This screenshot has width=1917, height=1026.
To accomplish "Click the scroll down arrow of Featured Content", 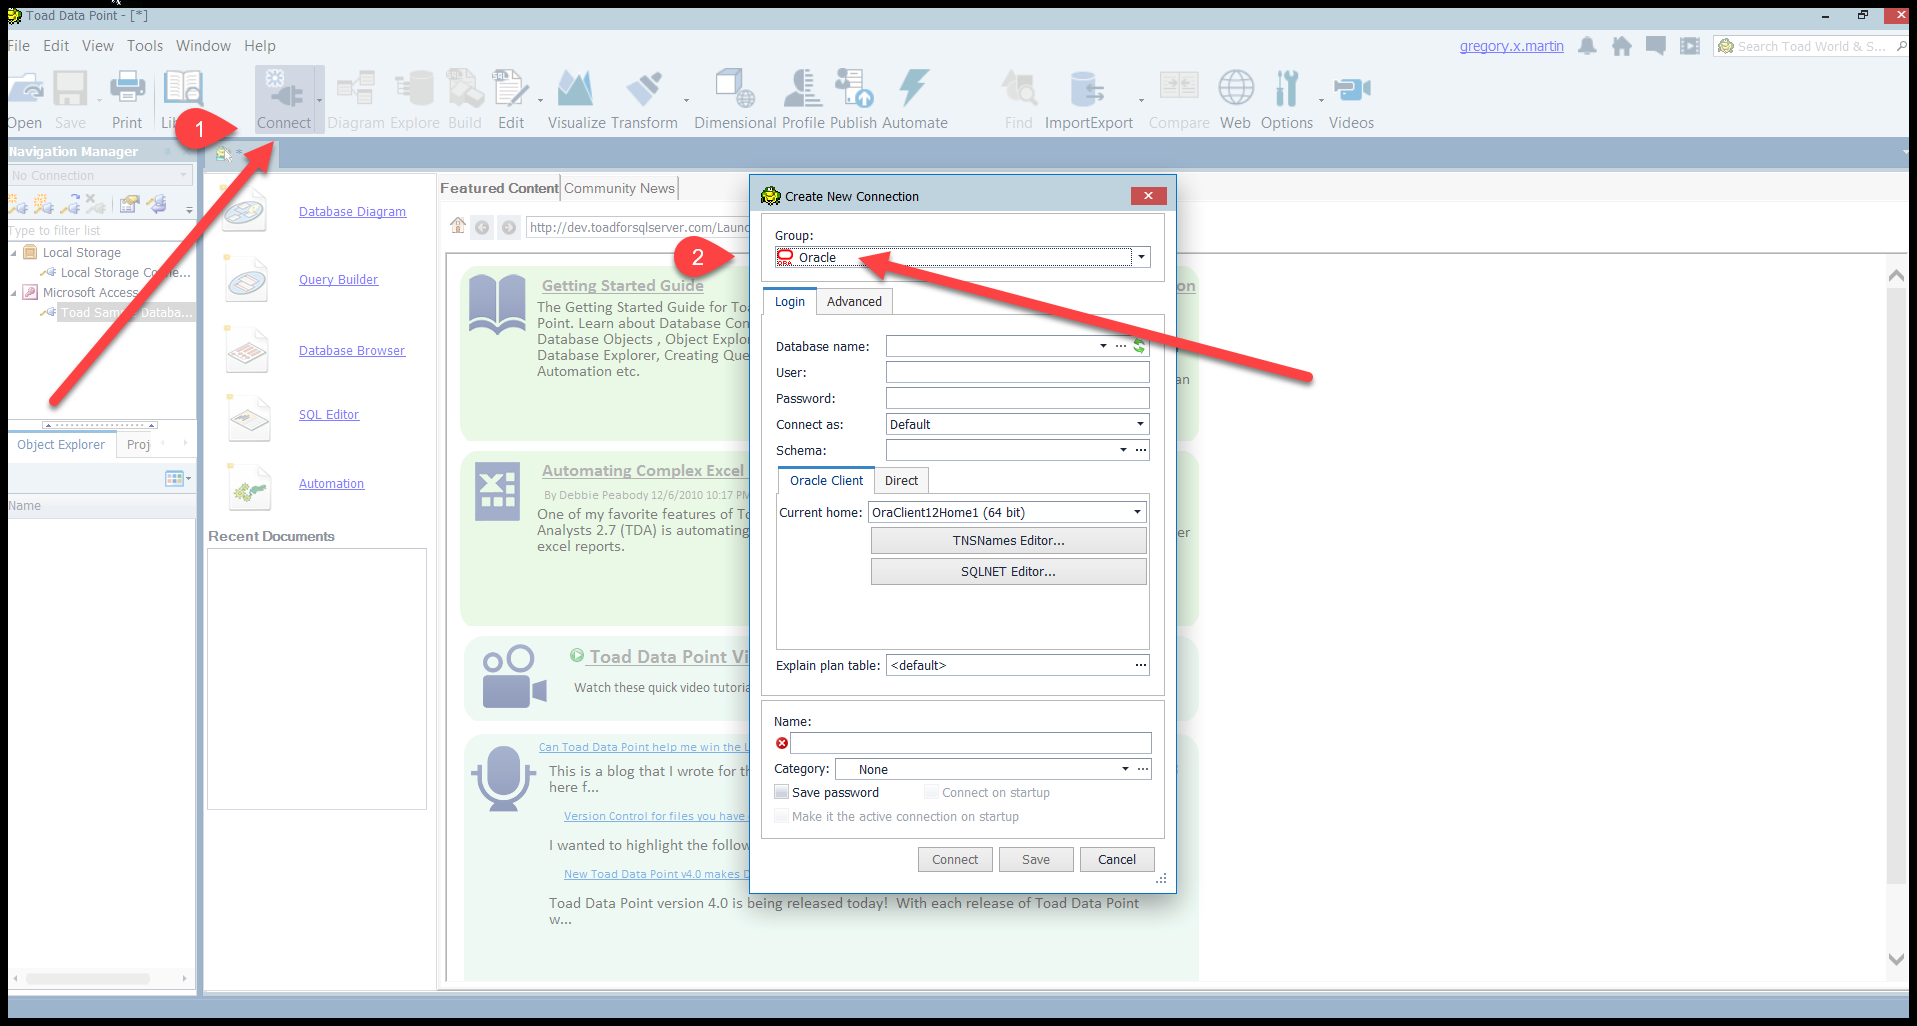I will (1896, 959).
